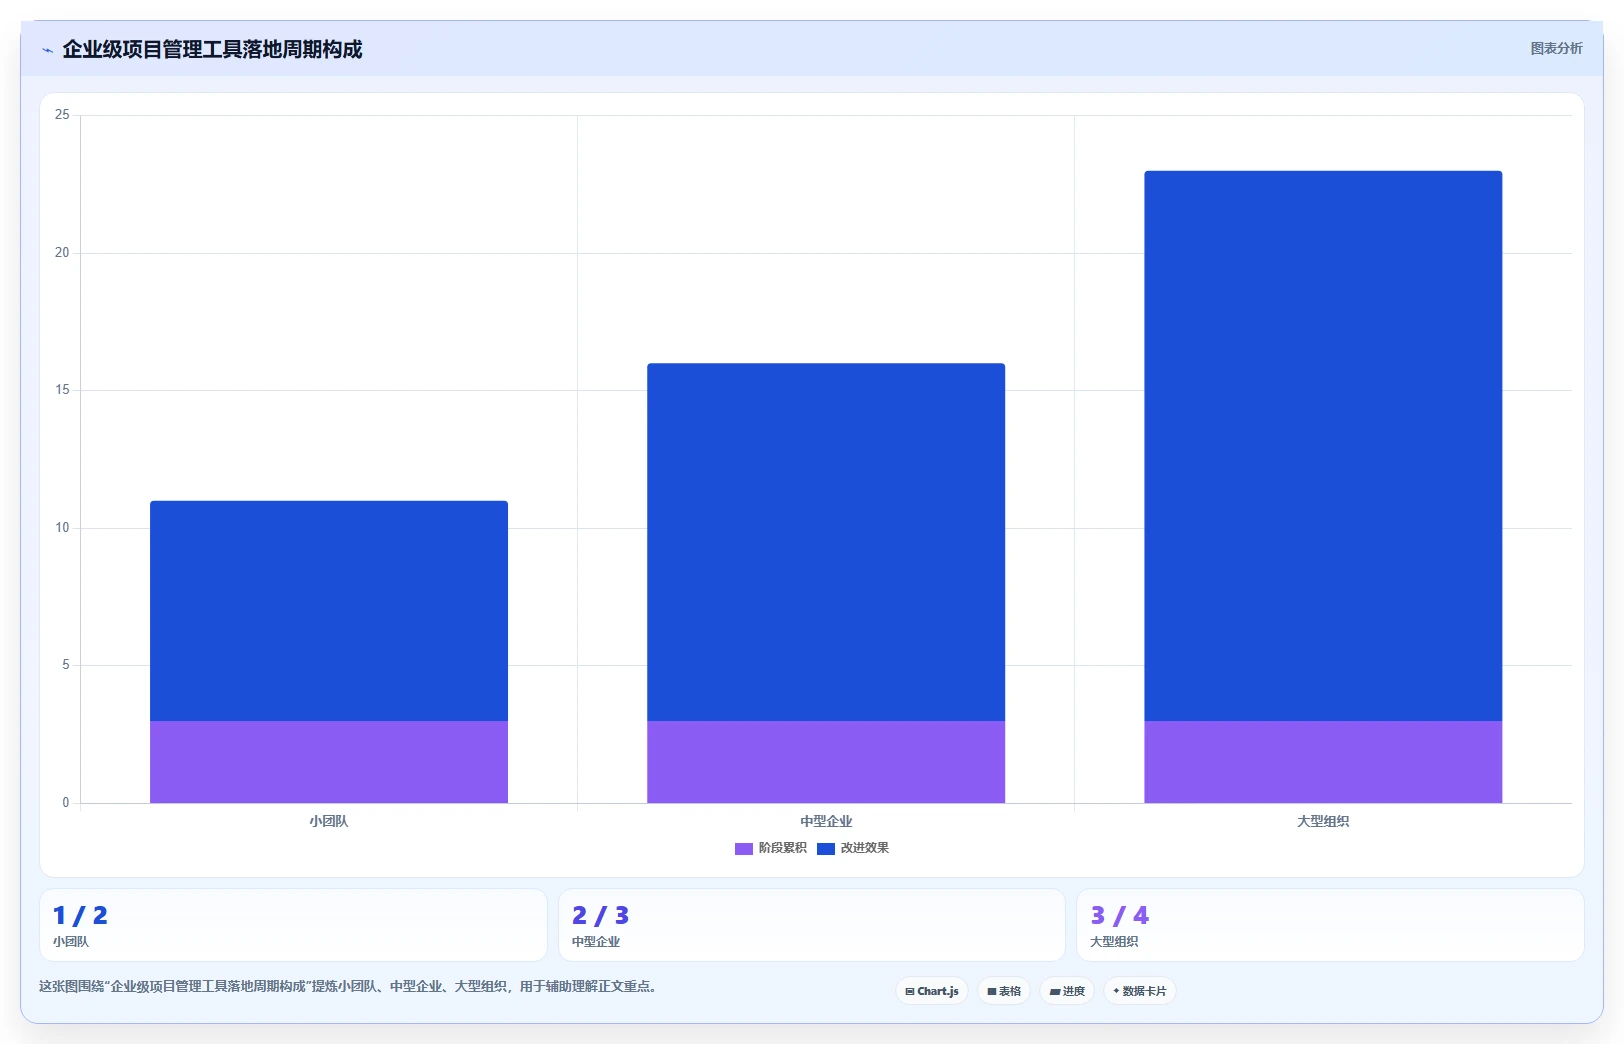
Task: Toggle the 阶段累积 purple legend swatch
Action: tap(743, 849)
